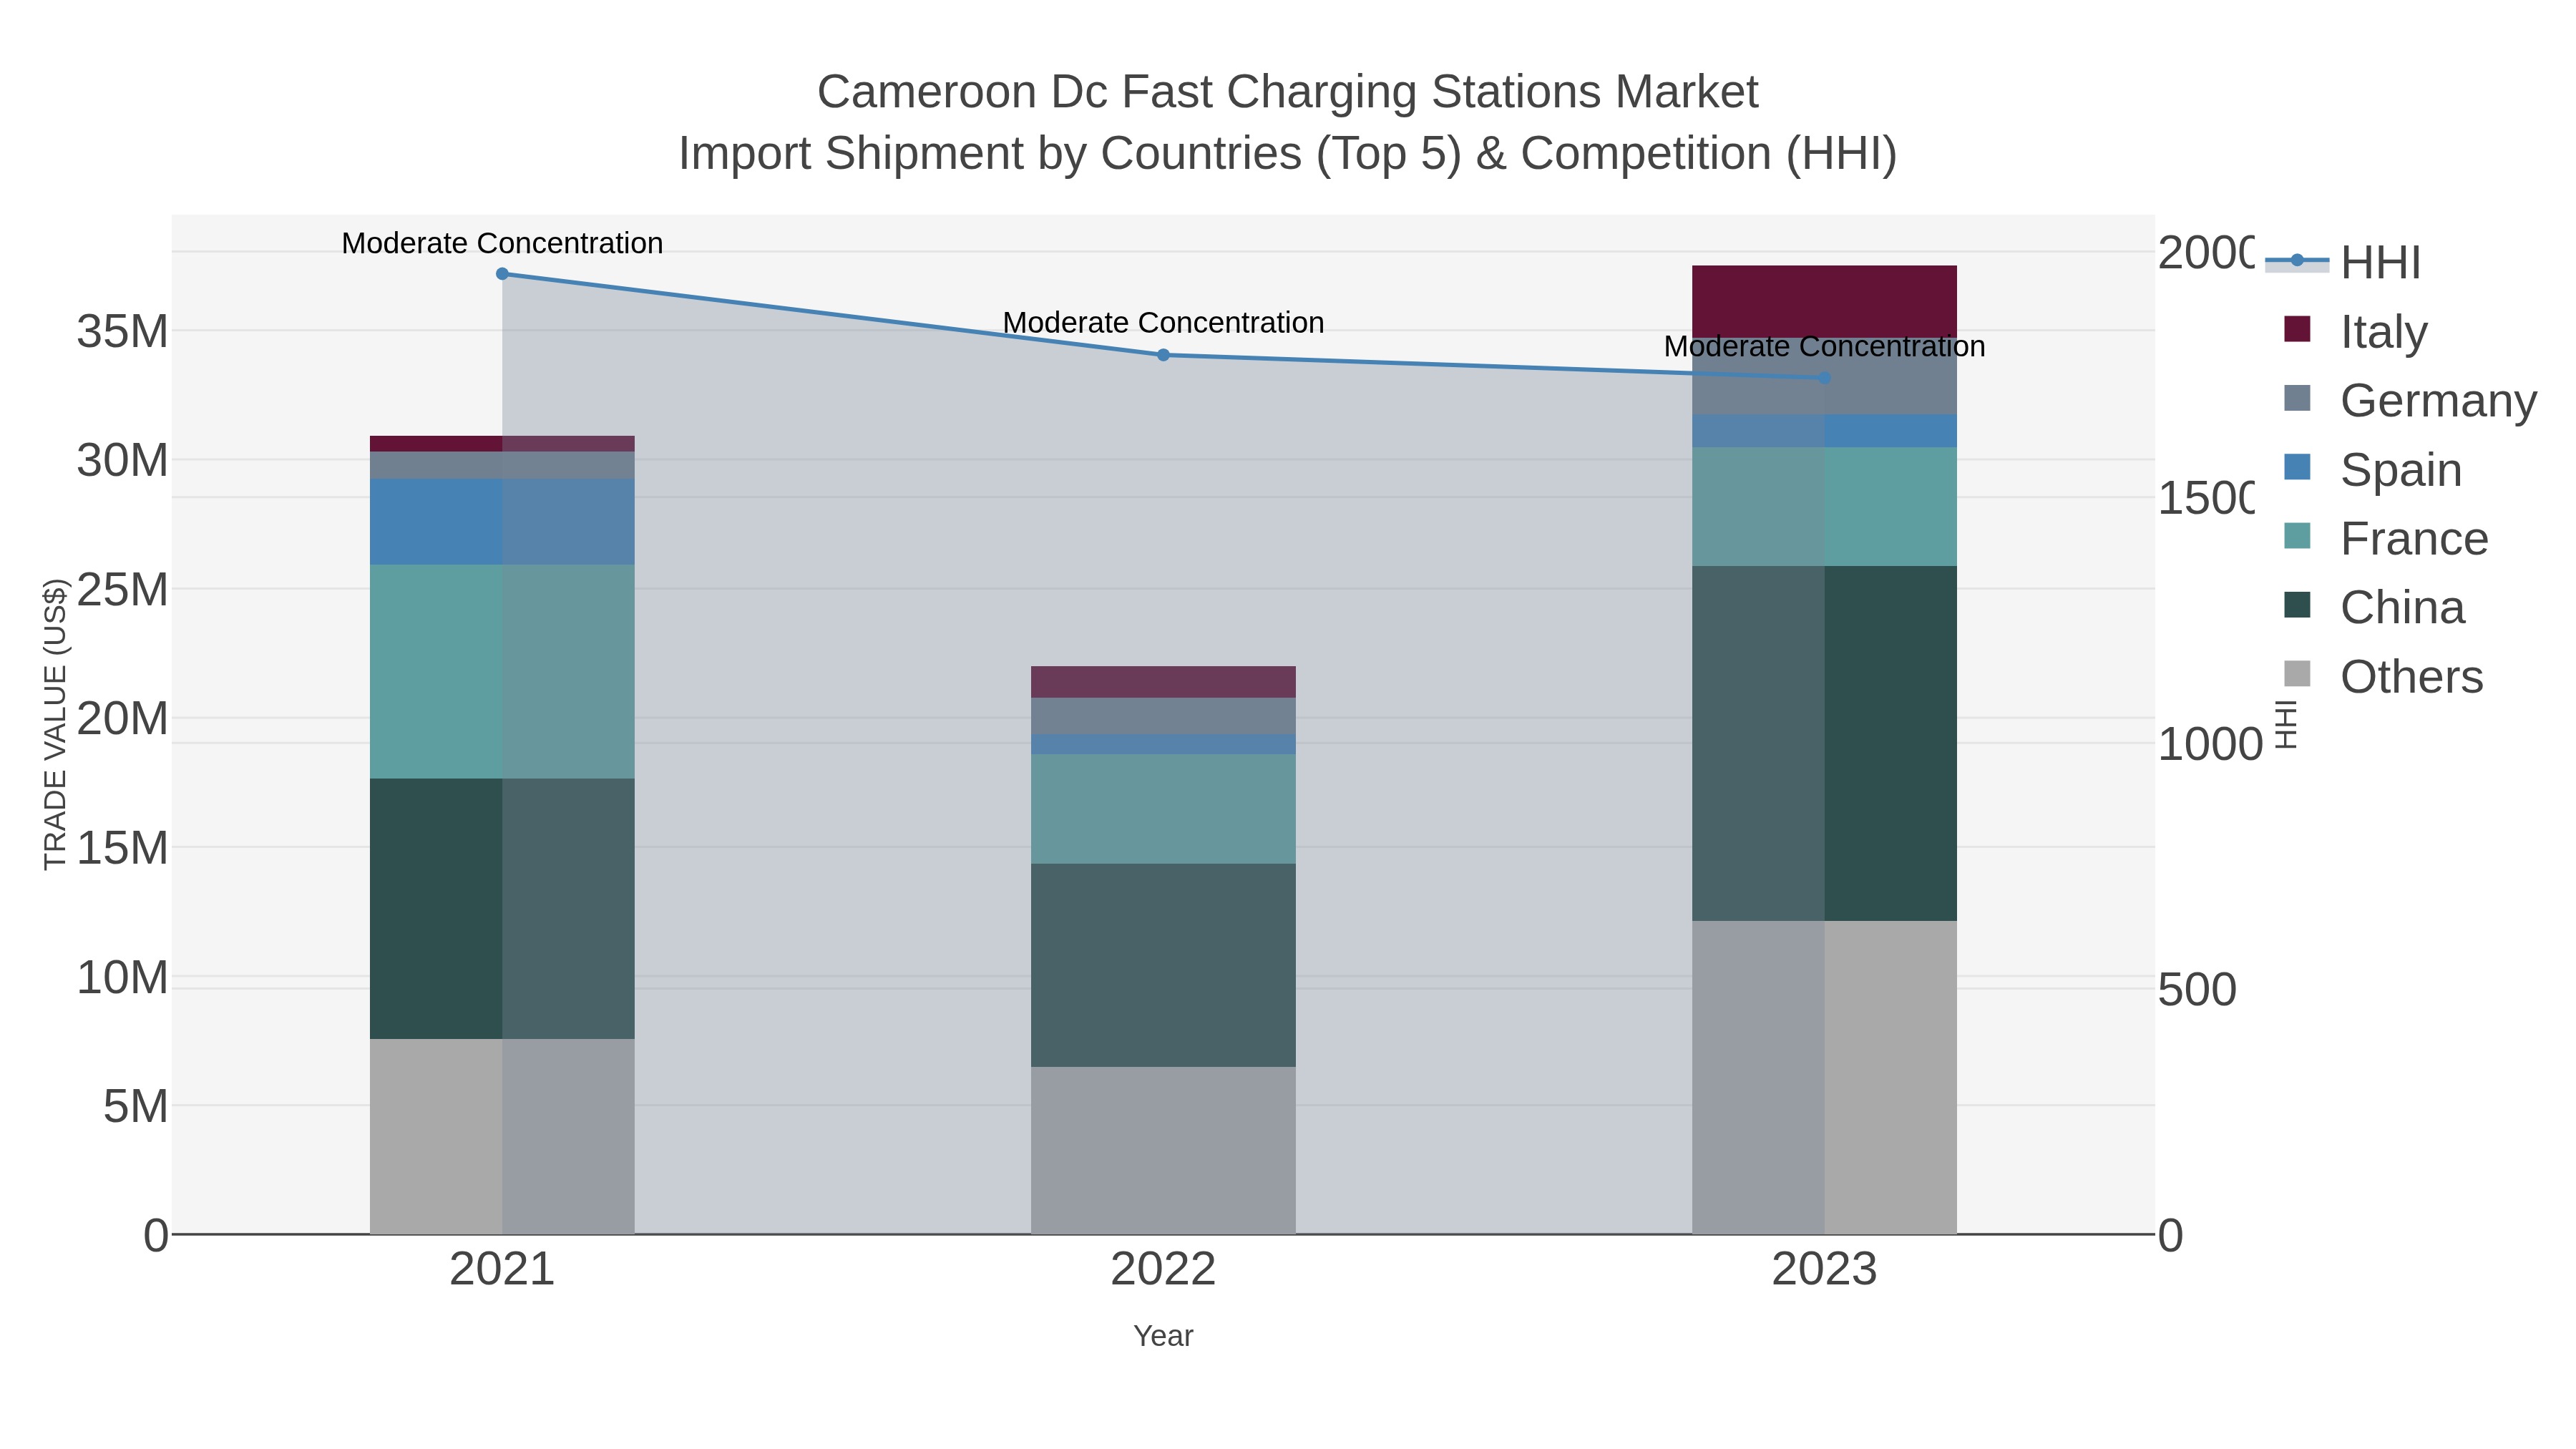Toggle the China legend entry
Viewport: 2576px width, 1449px height.
point(2375,607)
